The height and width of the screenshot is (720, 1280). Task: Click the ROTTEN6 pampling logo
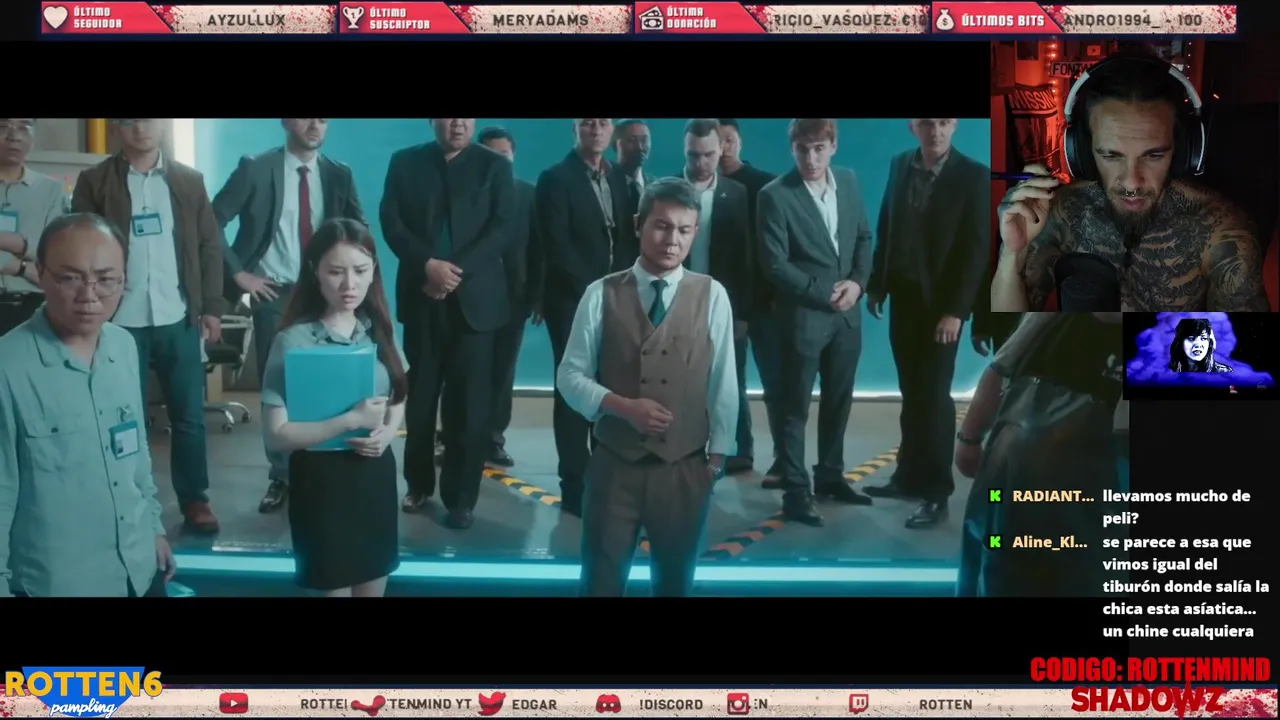83,692
